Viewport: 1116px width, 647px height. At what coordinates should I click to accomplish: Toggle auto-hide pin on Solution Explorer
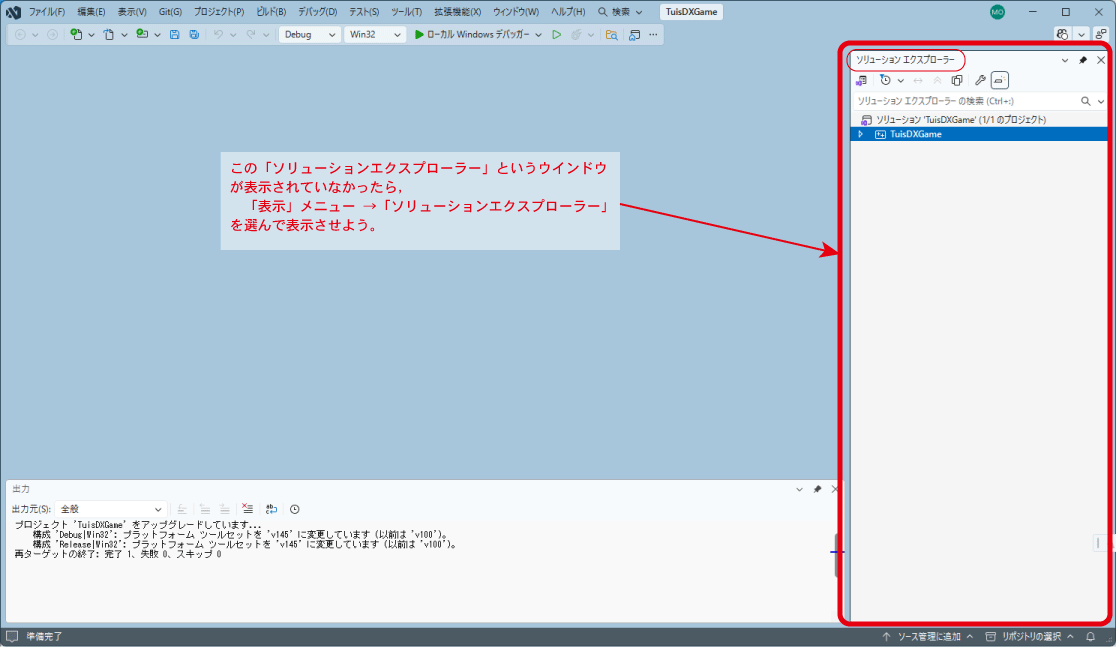(1082, 60)
